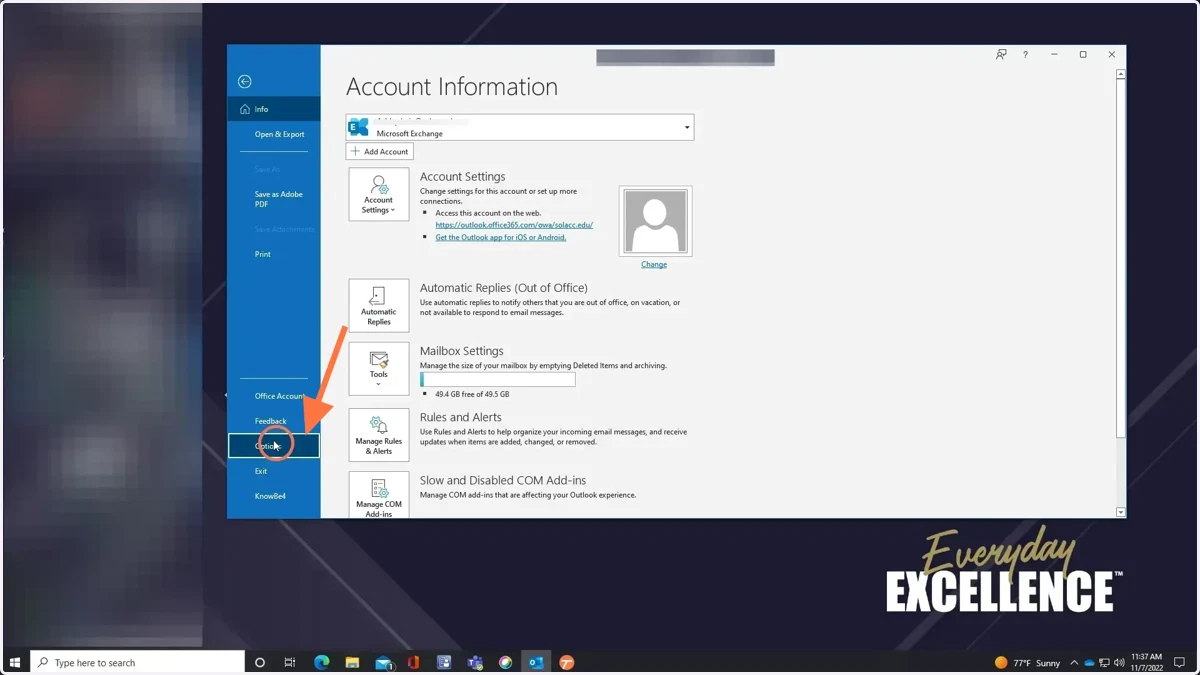The height and width of the screenshot is (675, 1200).
Task: Open the Office app on taskbar
Action: pos(413,662)
